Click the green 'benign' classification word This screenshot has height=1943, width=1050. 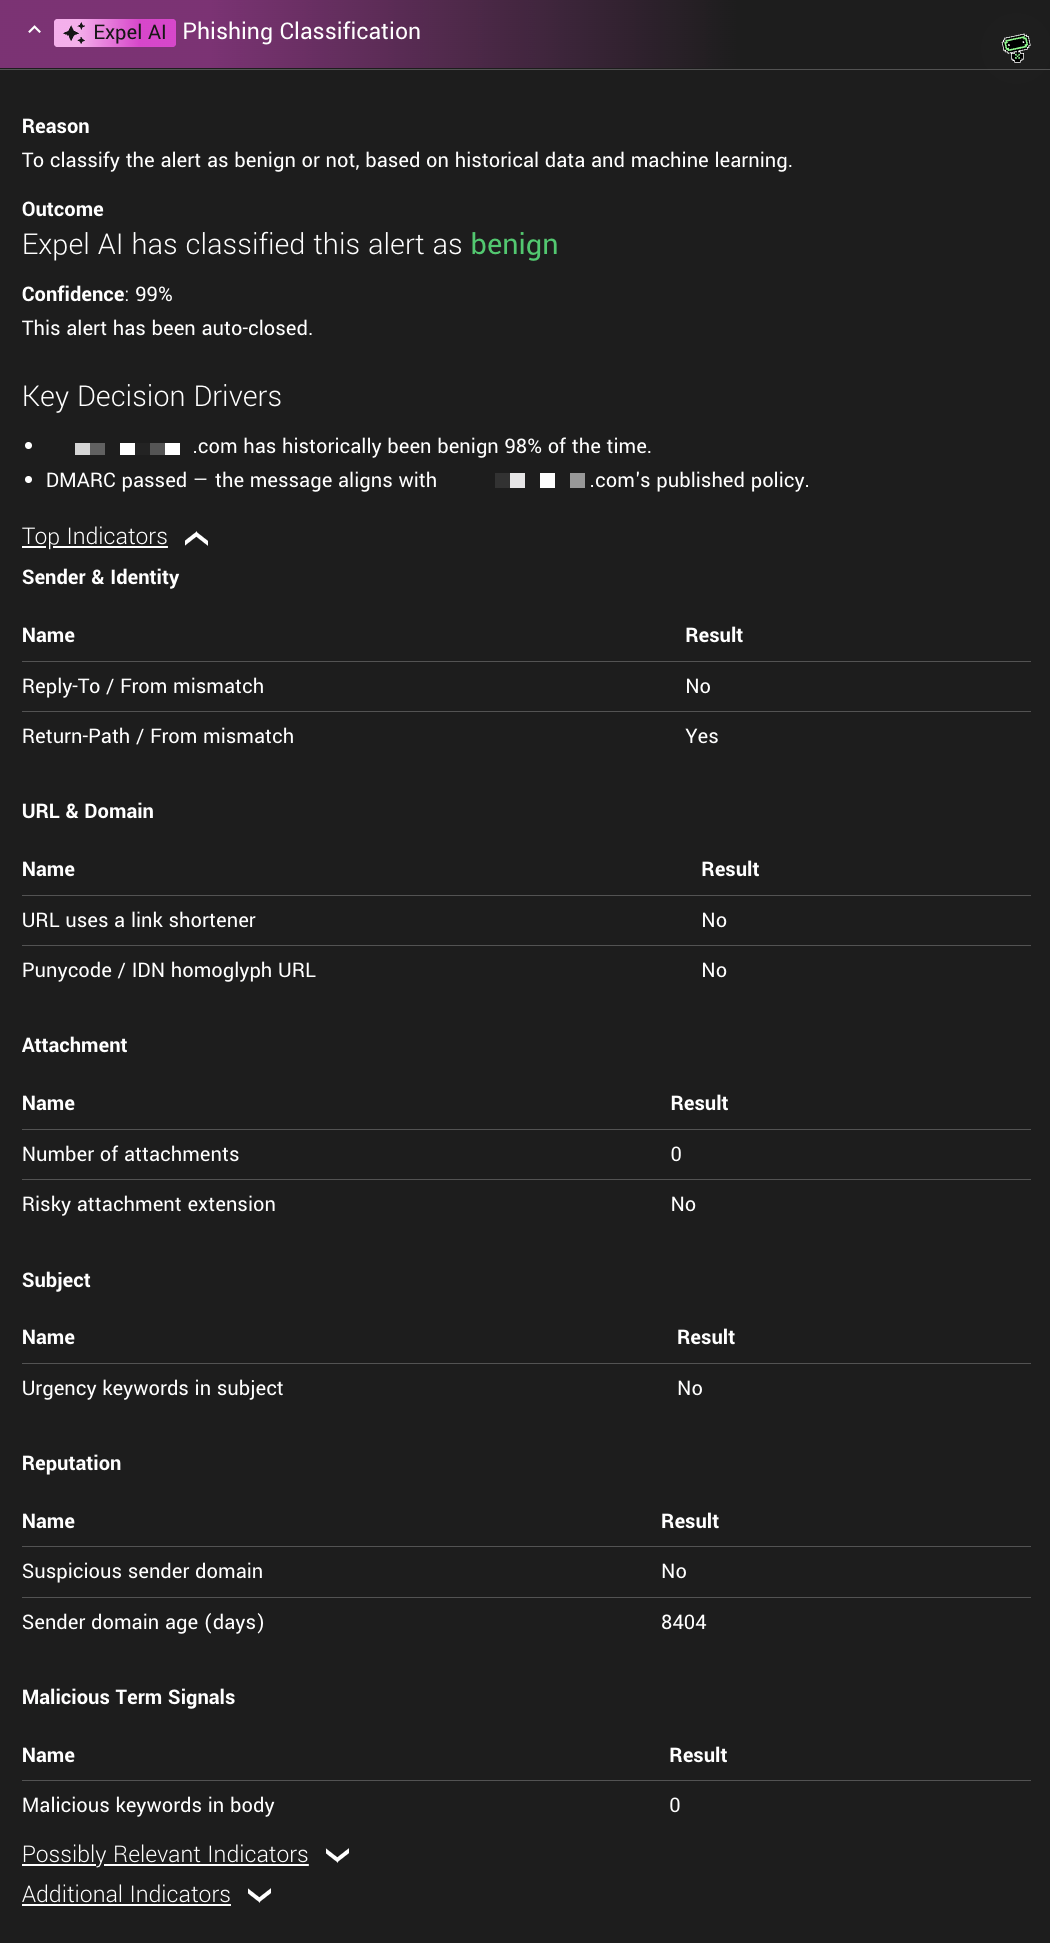(514, 245)
